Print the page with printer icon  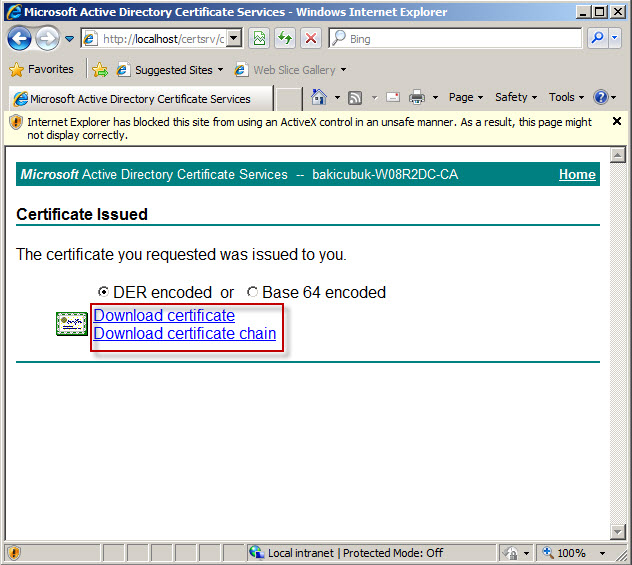417,97
